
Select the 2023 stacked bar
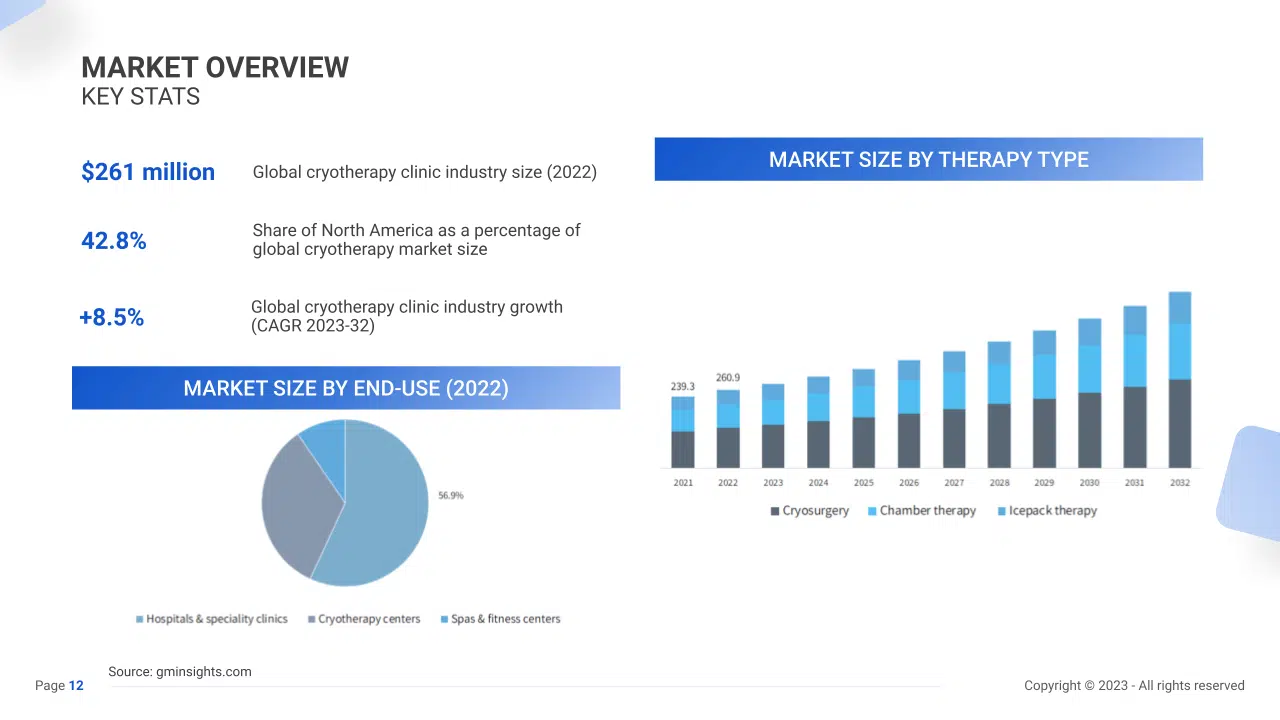[773, 426]
